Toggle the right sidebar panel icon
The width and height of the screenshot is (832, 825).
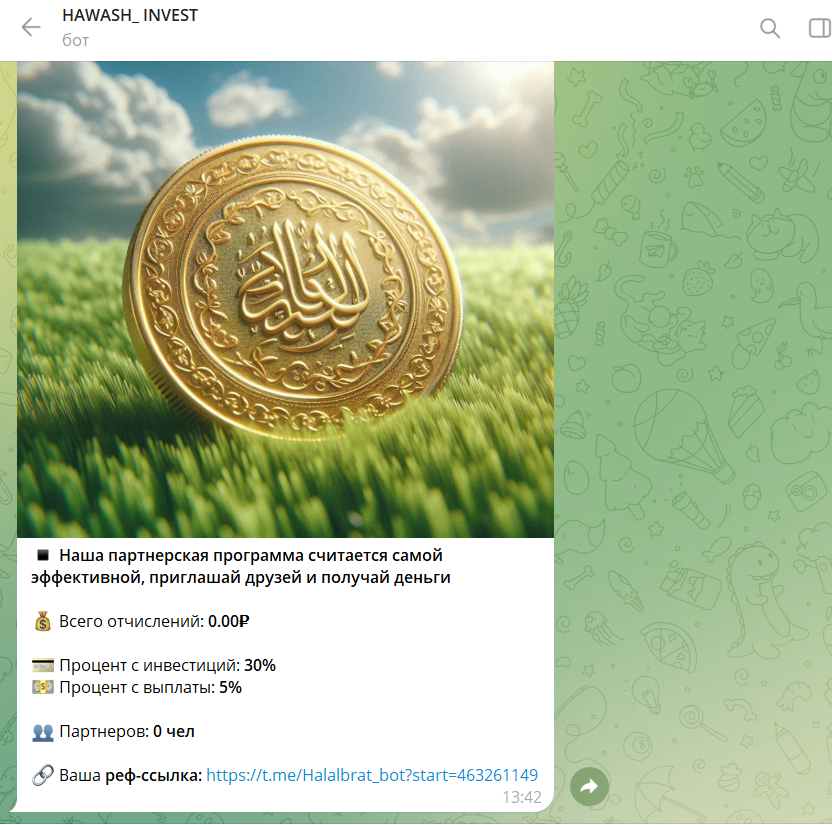point(820,28)
